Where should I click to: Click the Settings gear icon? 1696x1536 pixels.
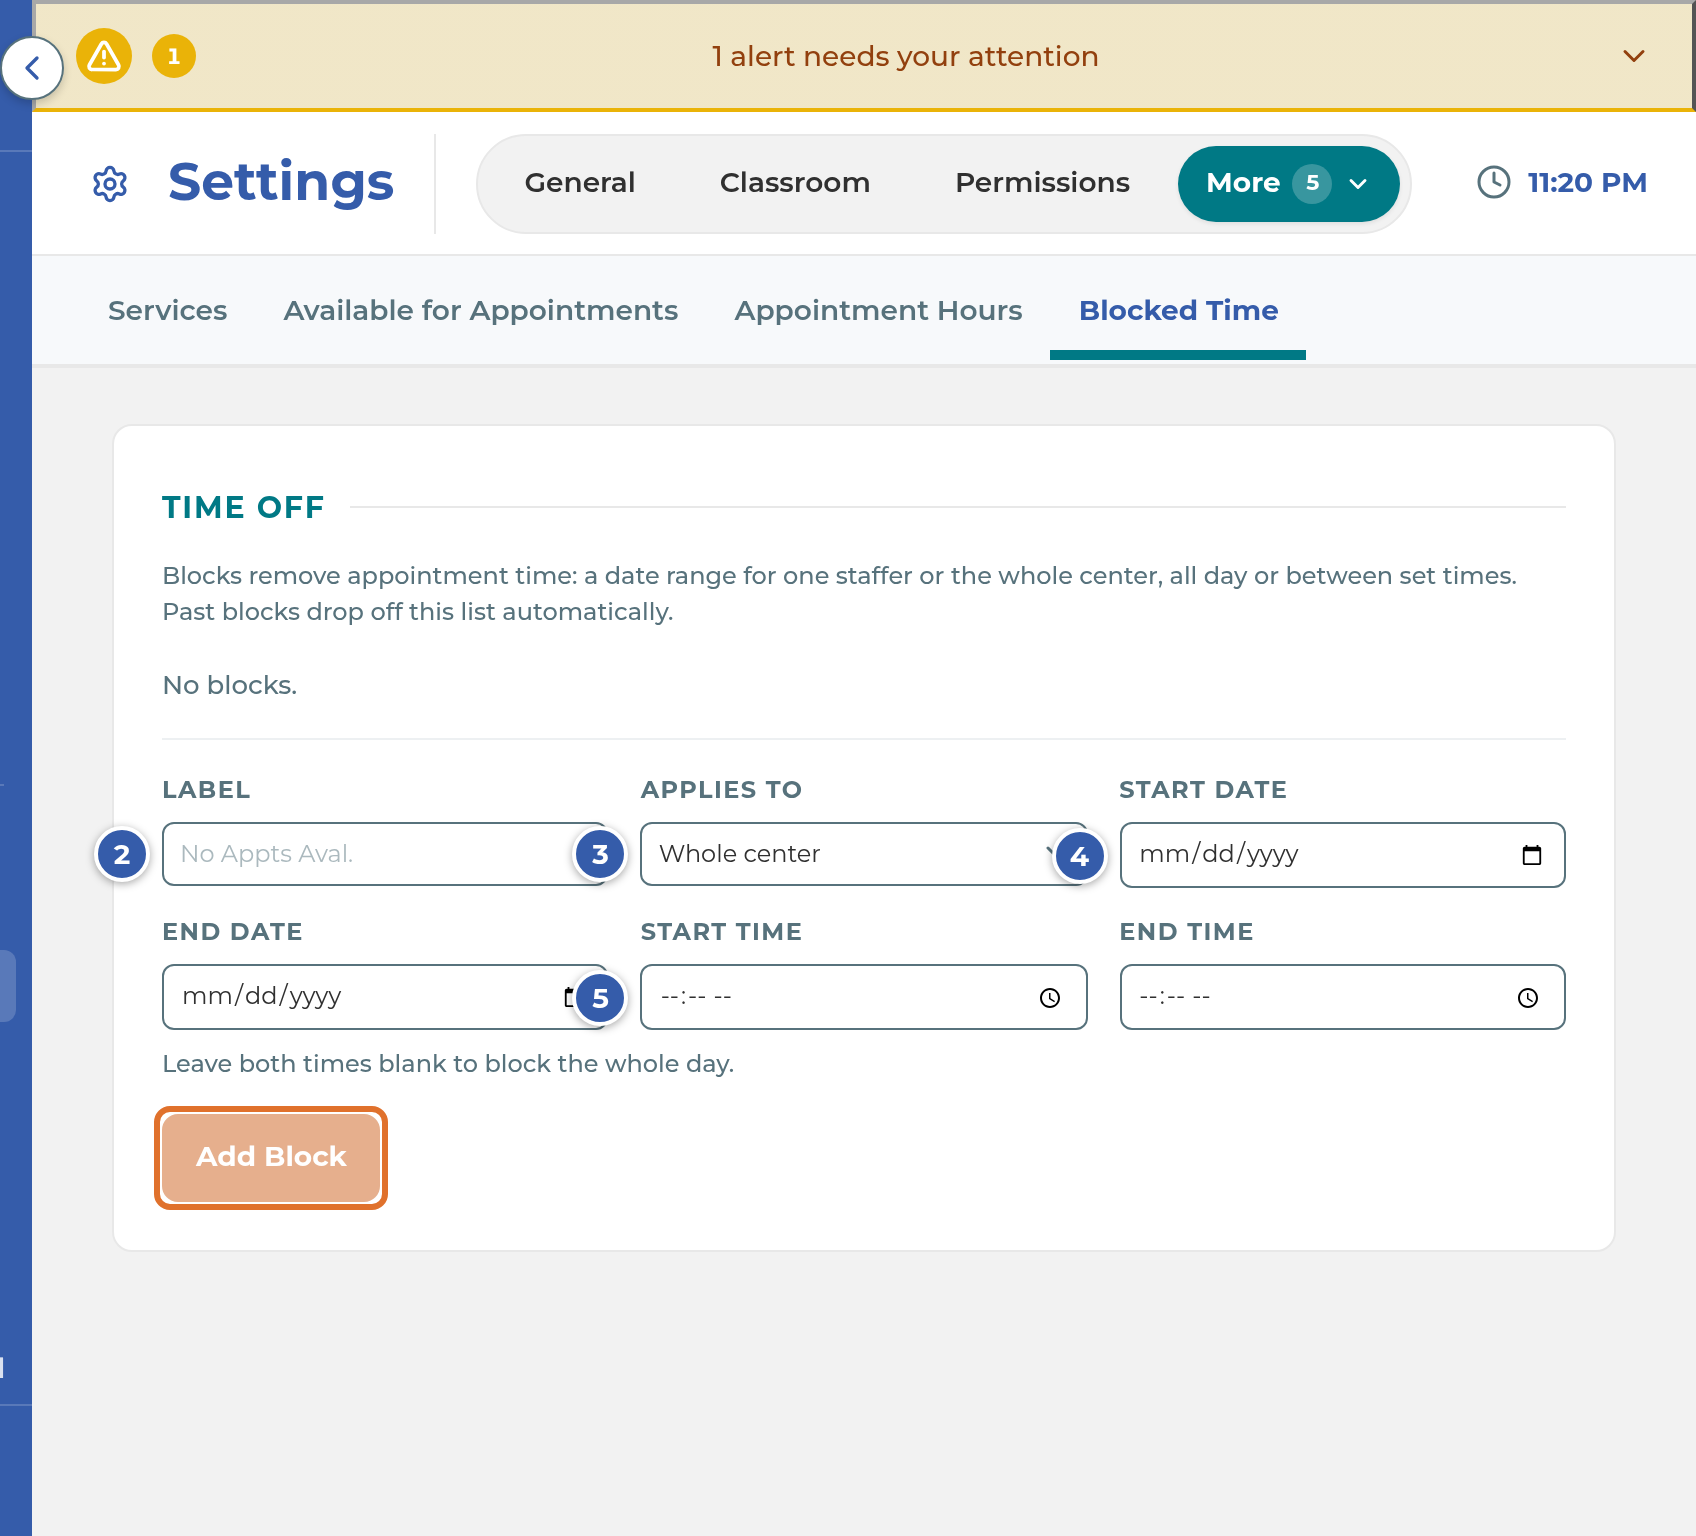click(x=110, y=184)
